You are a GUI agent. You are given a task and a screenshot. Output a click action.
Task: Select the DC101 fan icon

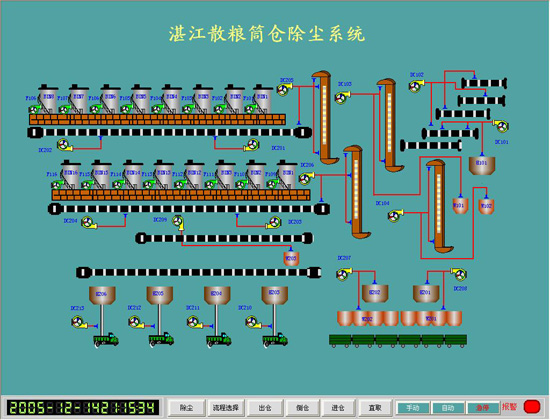[501, 126]
